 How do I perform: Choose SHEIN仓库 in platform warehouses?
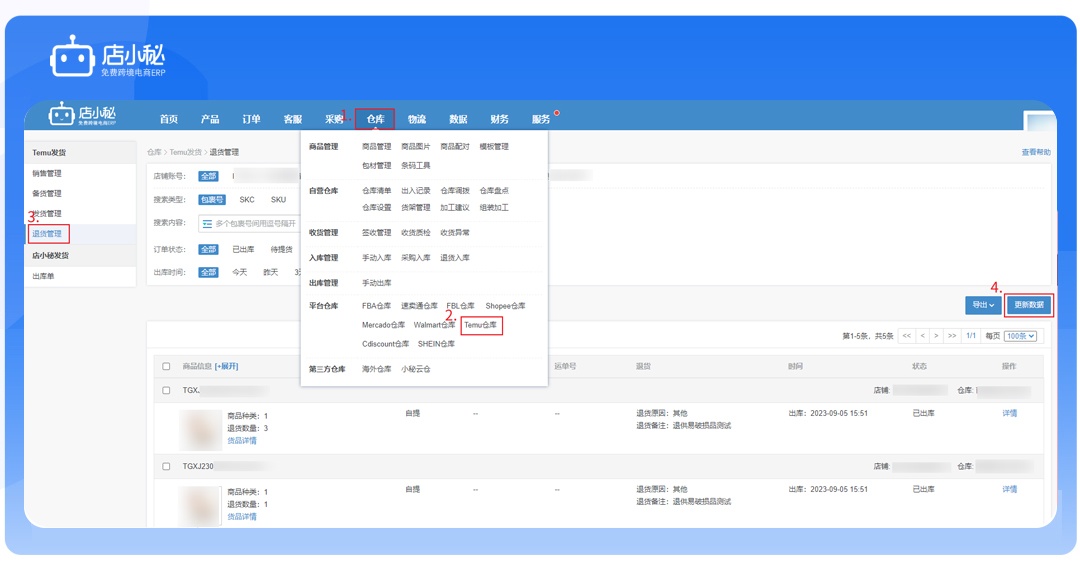pyautogui.click(x=436, y=344)
